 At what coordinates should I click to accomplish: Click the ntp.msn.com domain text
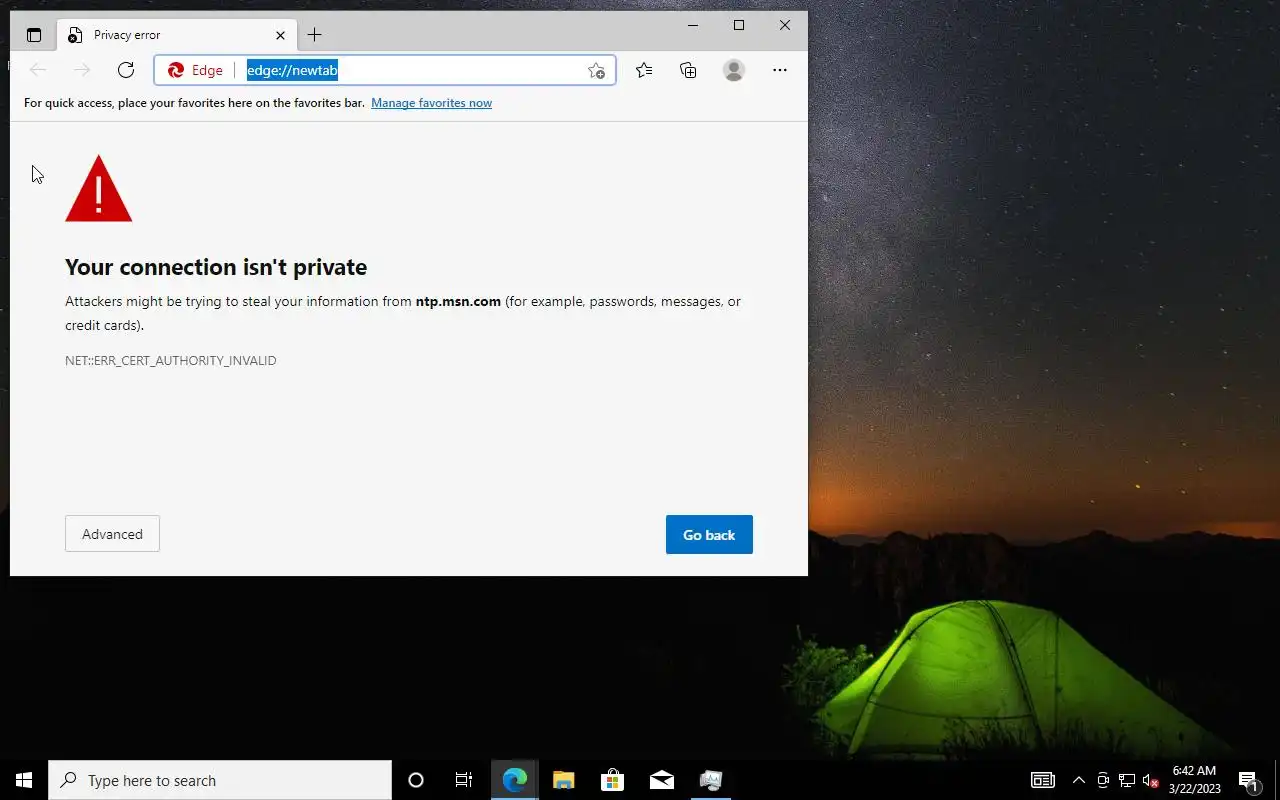coord(458,301)
